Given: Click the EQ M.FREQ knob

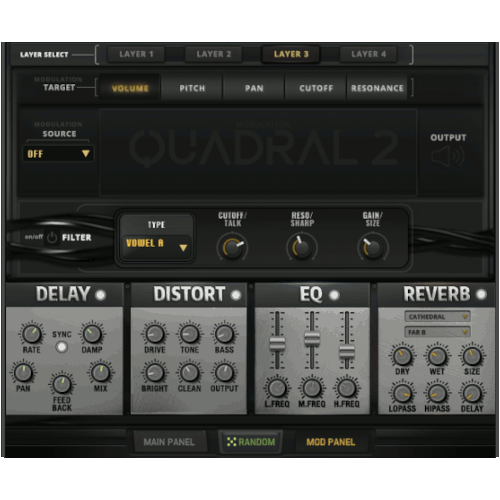Looking at the screenshot, I should (312, 388).
